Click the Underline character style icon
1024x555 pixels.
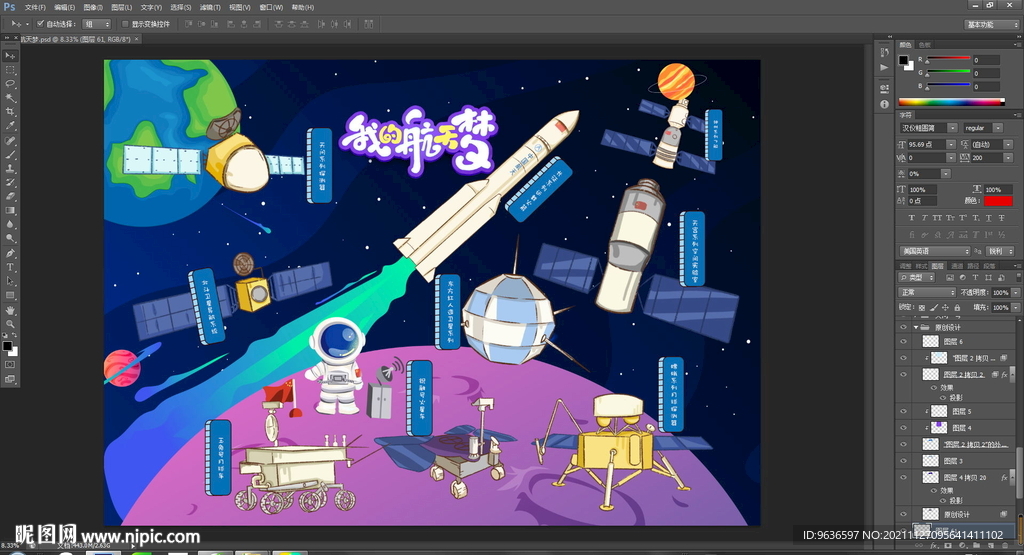coord(988,218)
